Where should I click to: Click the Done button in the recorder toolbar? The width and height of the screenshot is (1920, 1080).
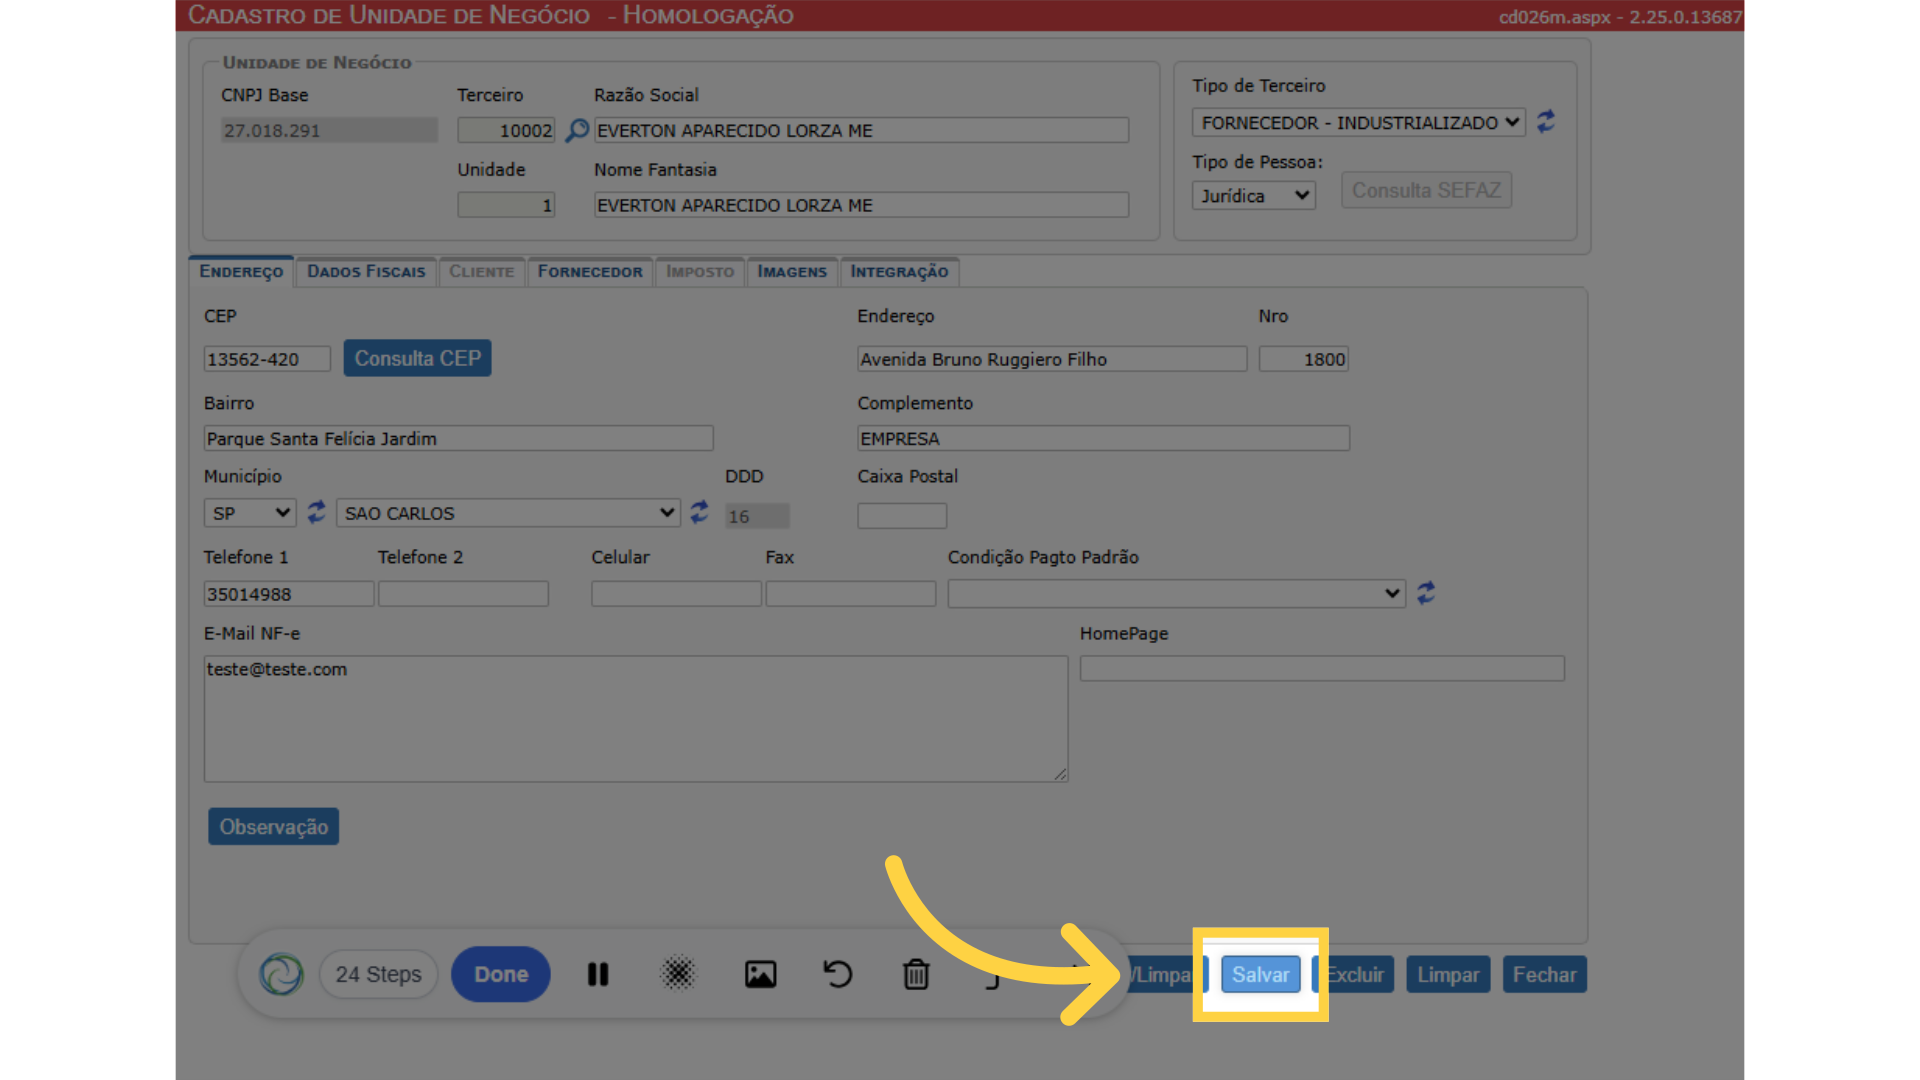click(x=501, y=974)
